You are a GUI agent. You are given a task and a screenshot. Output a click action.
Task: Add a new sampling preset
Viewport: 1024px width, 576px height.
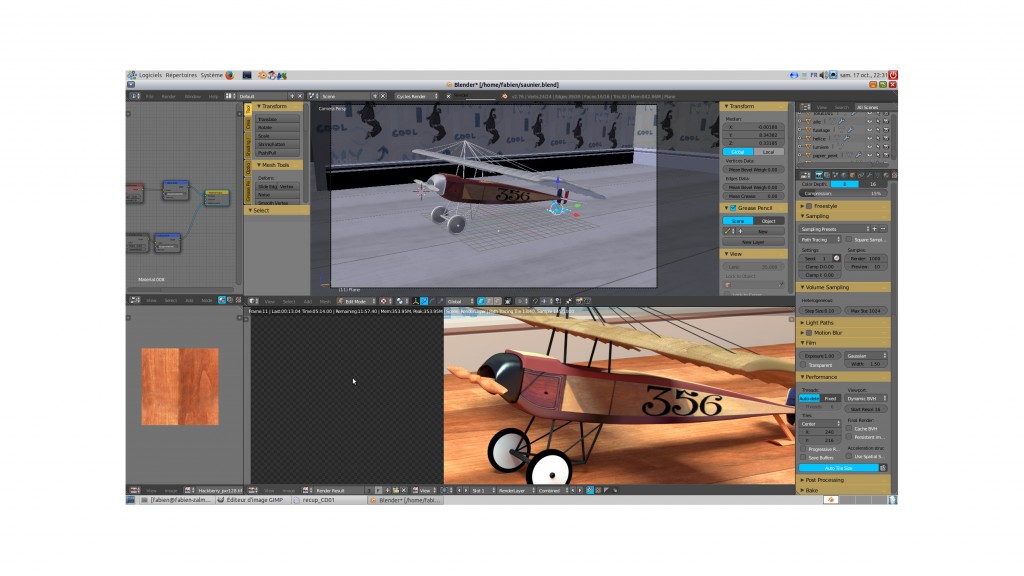[x=875, y=229]
